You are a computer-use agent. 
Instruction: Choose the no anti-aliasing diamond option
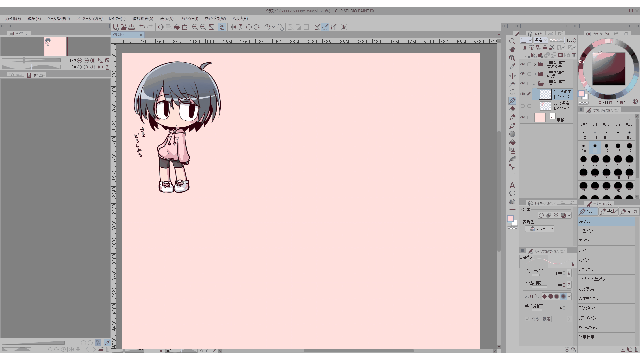[544, 296]
